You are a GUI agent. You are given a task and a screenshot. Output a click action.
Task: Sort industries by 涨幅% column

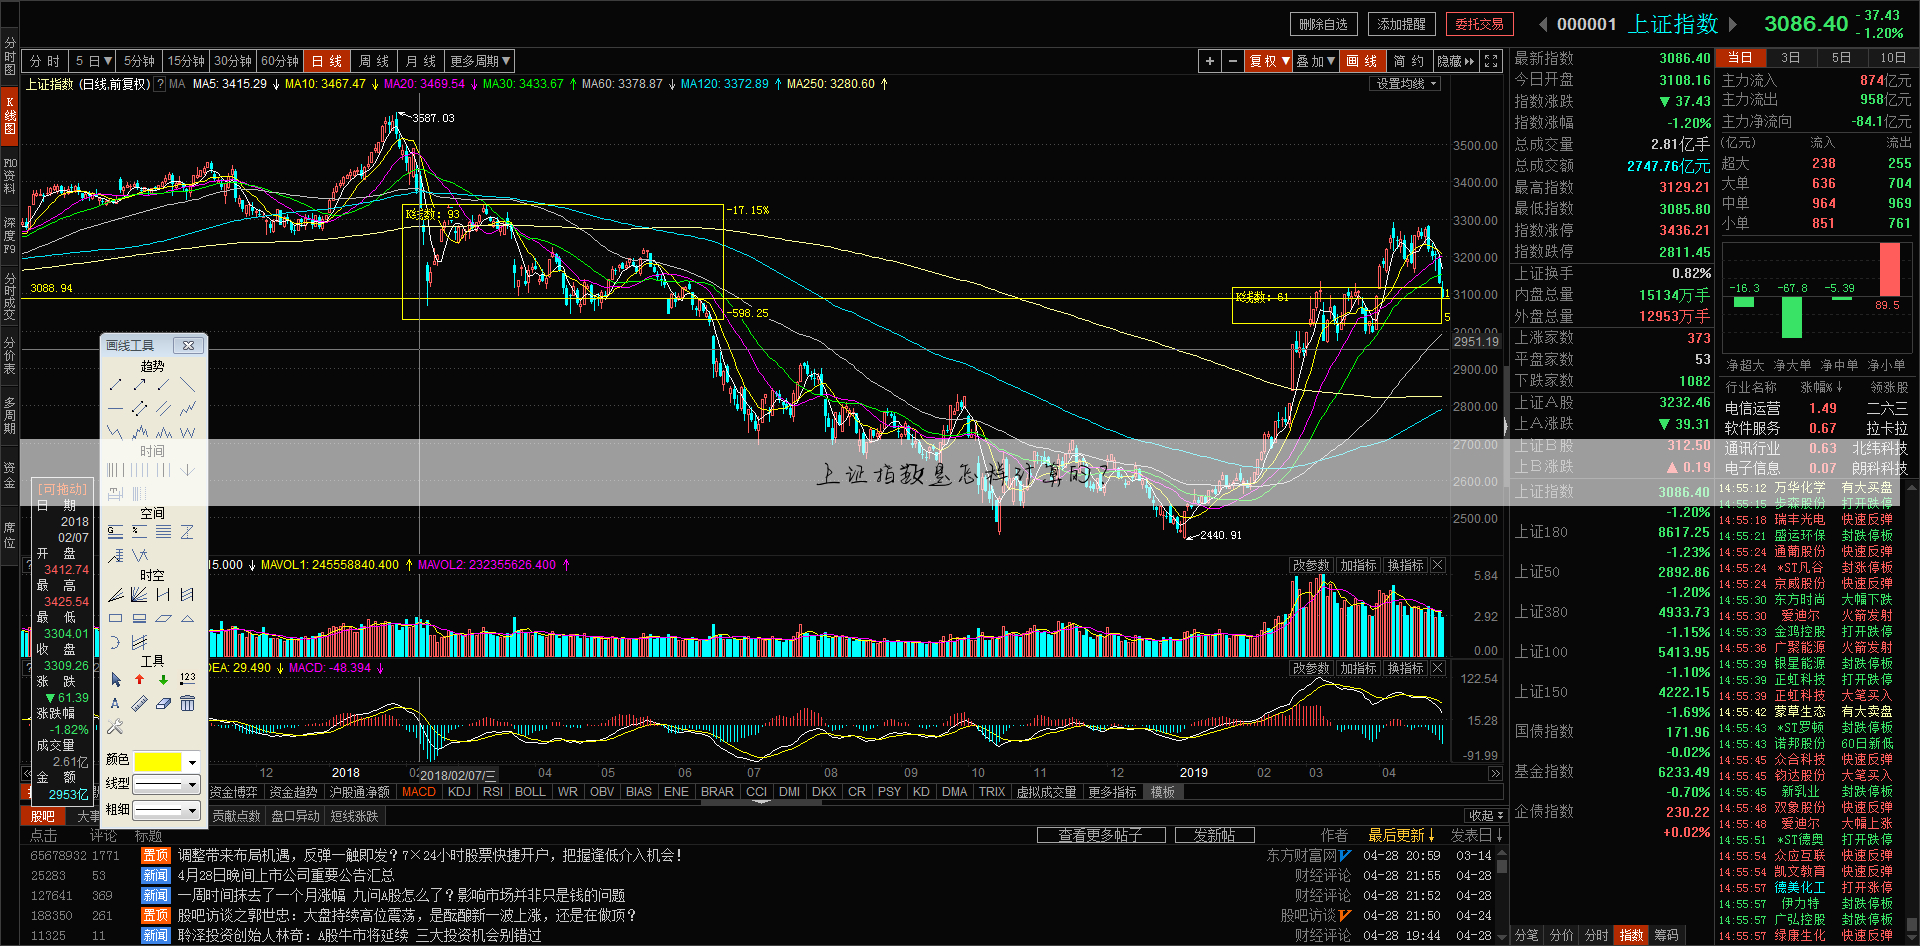[x=1822, y=387]
